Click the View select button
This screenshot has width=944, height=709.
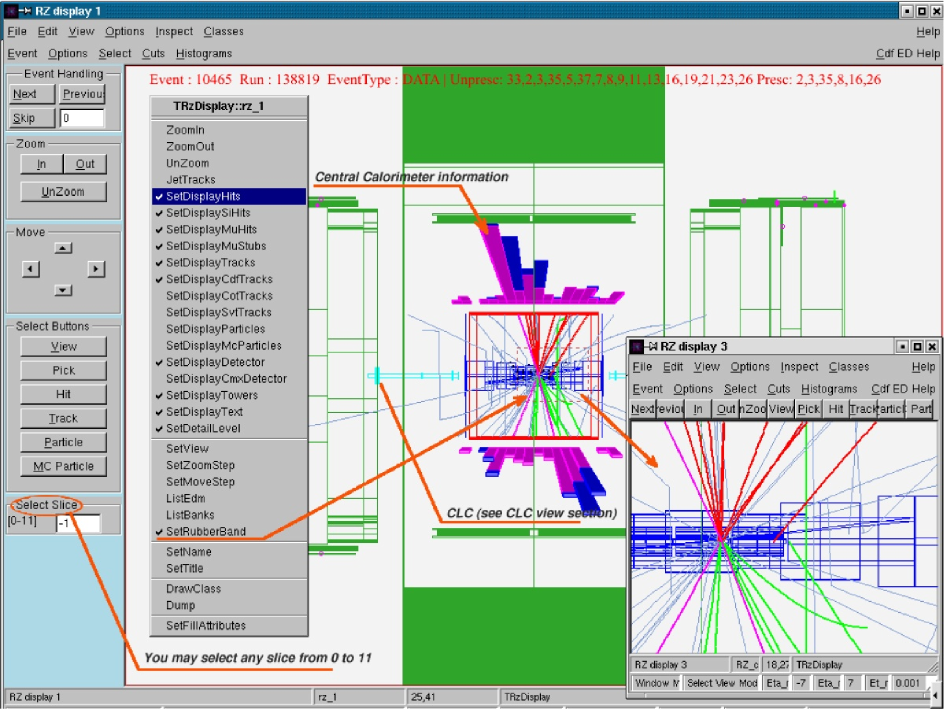(63, 347)
